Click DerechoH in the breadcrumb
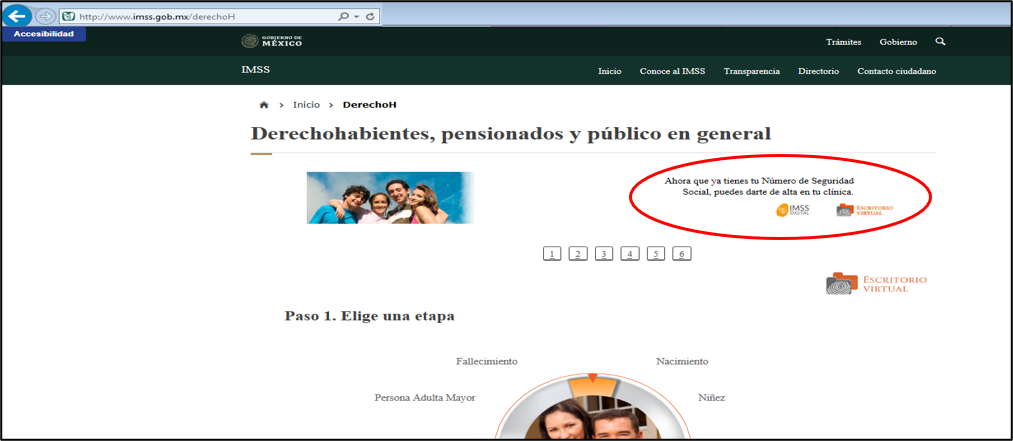 (x=370, y=104)
